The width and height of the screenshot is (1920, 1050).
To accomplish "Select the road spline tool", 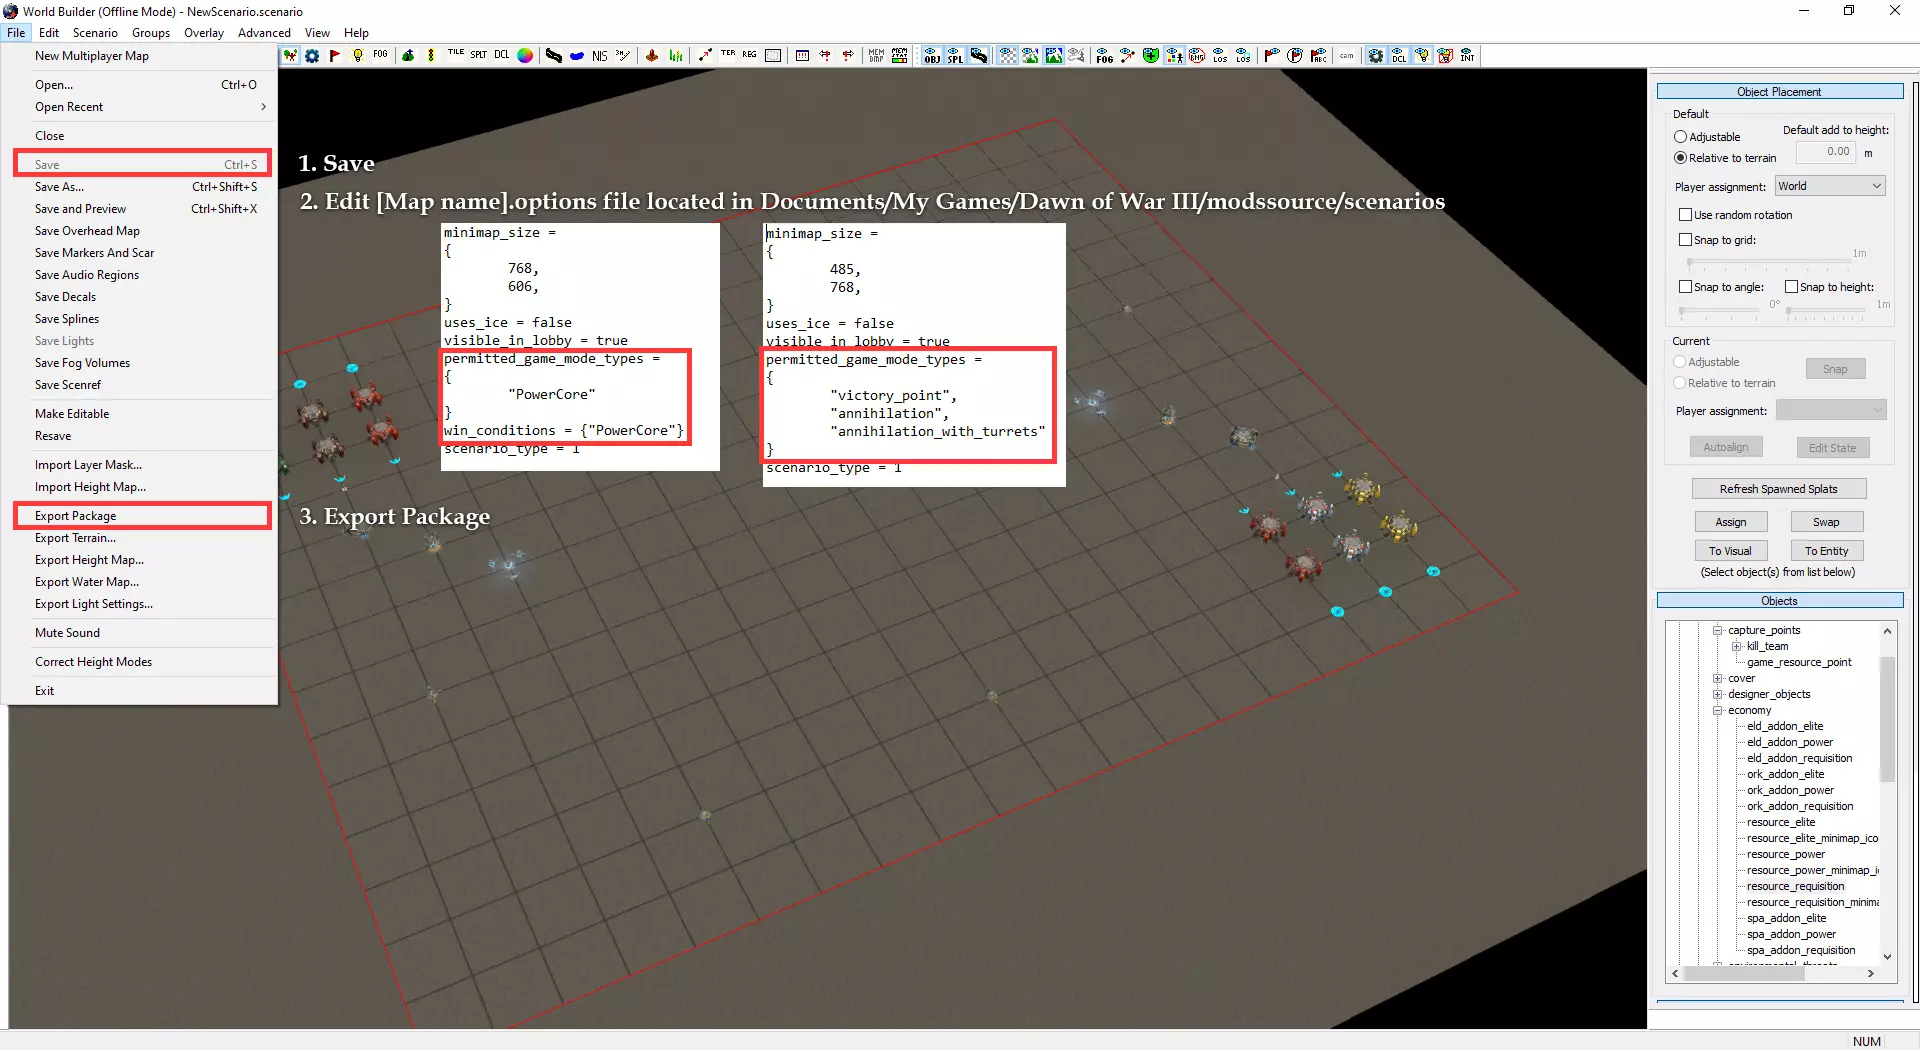I will point(554,56).
